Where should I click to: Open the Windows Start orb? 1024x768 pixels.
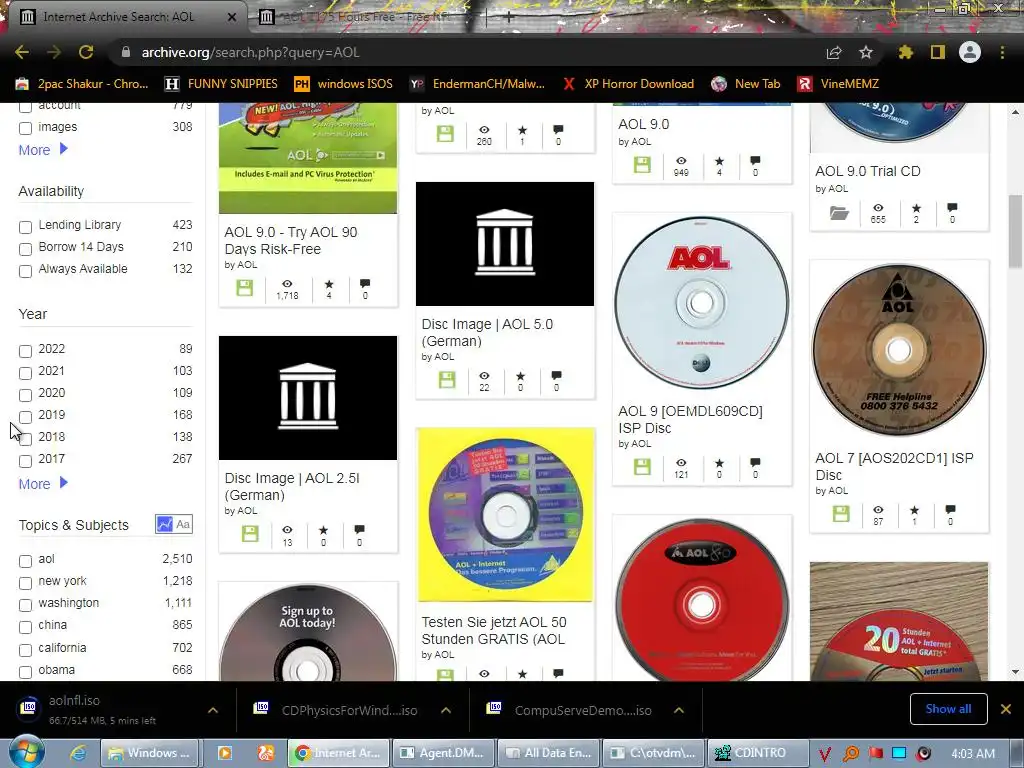tap(26, 752)
